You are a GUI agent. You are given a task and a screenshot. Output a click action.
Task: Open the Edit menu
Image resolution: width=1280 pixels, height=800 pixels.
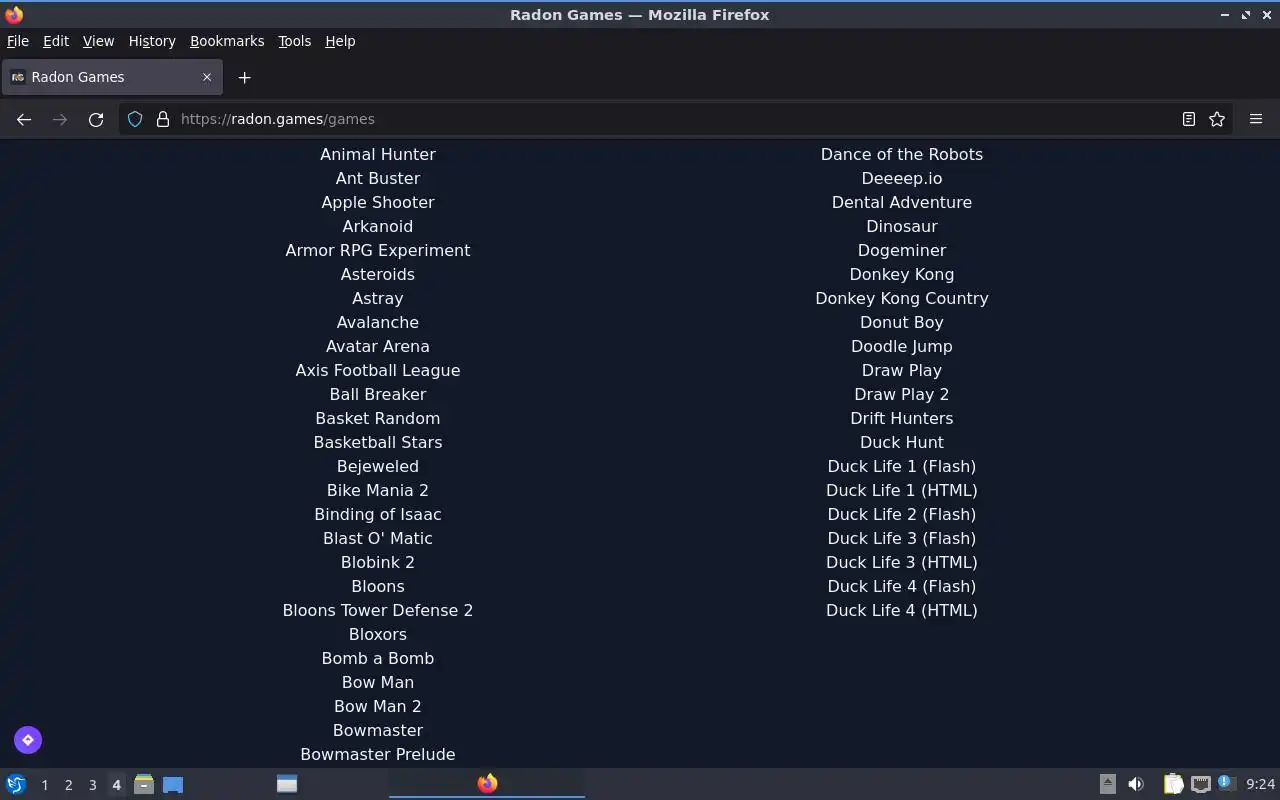pyautogui.click(x=56, y=41)
